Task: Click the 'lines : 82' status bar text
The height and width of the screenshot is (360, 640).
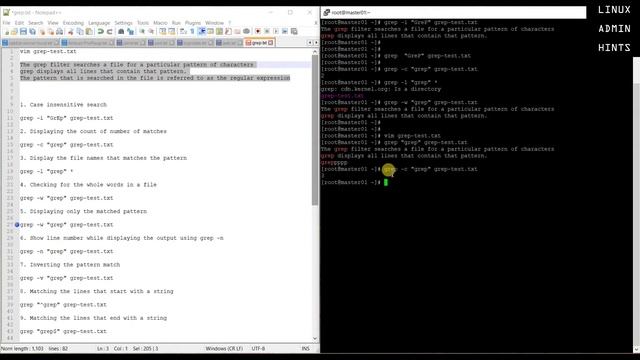Action: 58,349
